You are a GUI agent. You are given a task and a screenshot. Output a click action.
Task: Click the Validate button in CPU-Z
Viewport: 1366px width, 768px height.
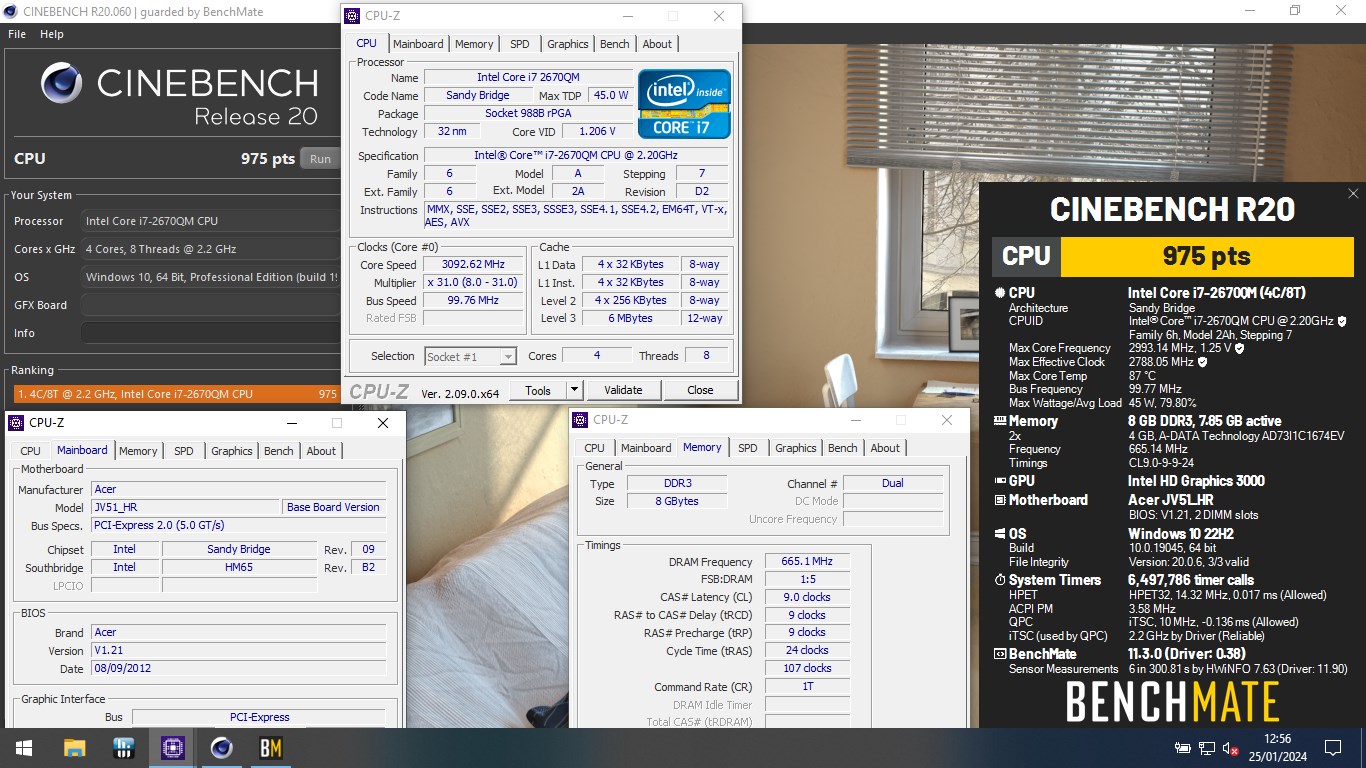623,390
